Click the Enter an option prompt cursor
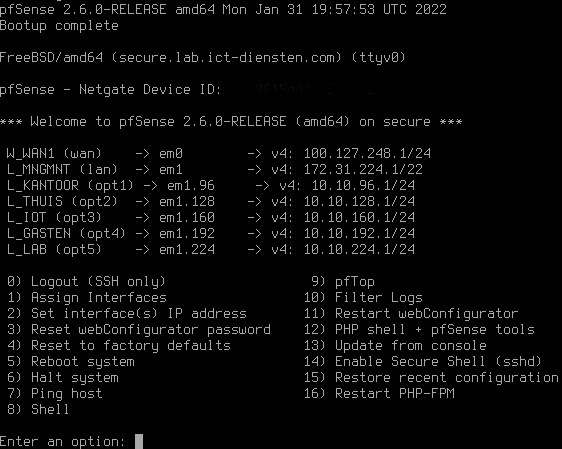 click(x=139, y=441)
